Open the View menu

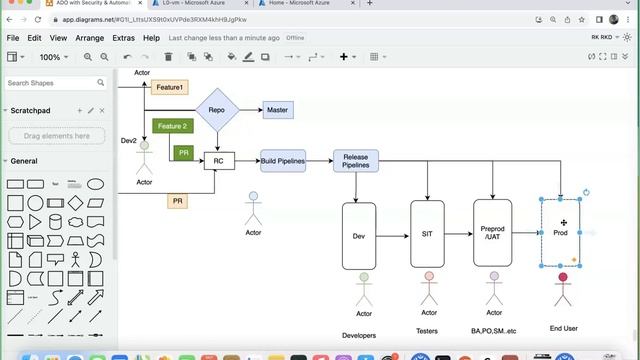pos(58,38)
